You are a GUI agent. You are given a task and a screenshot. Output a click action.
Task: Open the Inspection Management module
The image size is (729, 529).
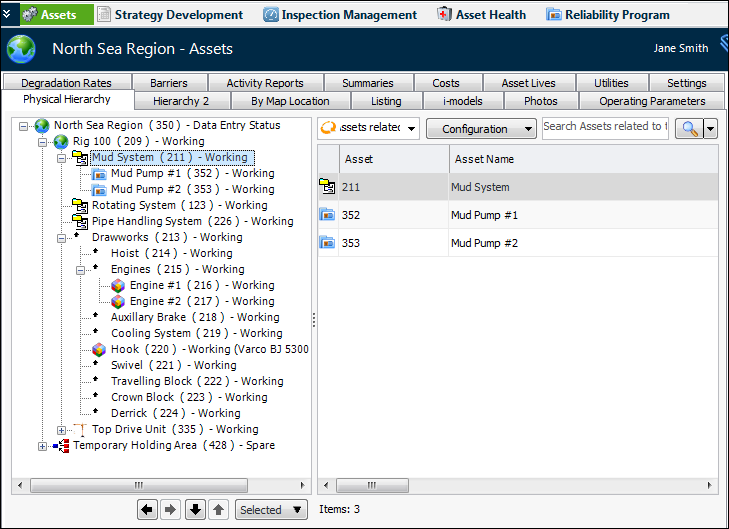click(x=340, y=15)
